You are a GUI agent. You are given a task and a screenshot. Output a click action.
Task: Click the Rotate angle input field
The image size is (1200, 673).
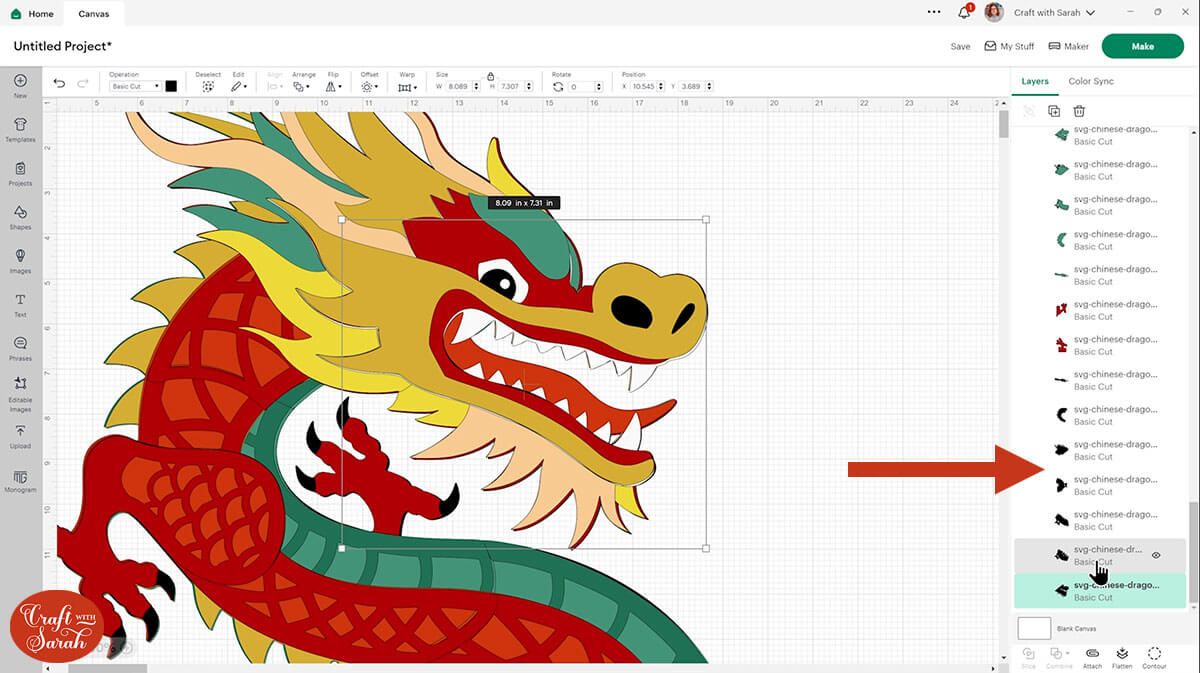(581, 87)
